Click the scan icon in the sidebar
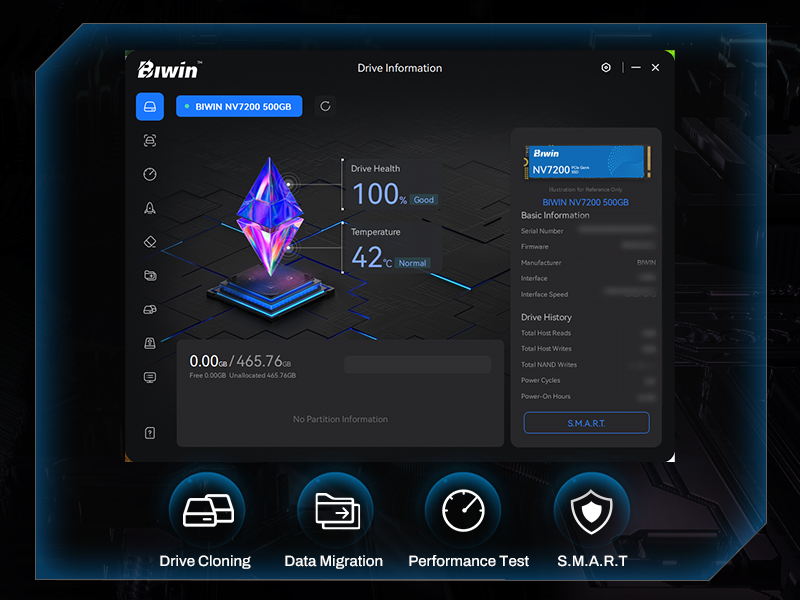 coord(150,141)
